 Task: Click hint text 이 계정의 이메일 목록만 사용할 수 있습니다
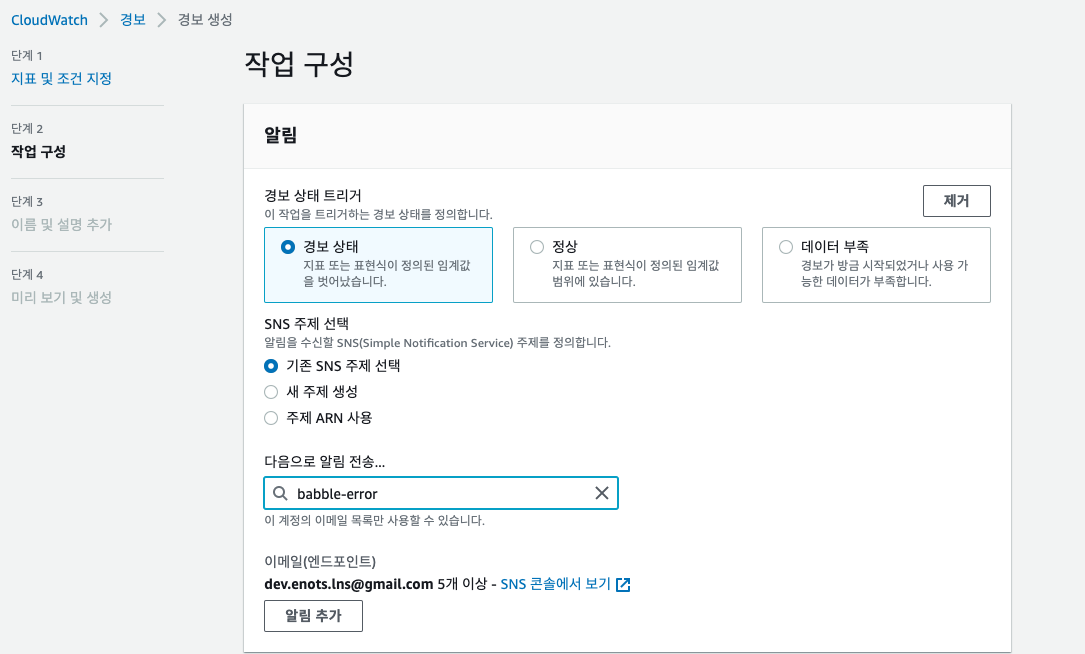(374, 520)
